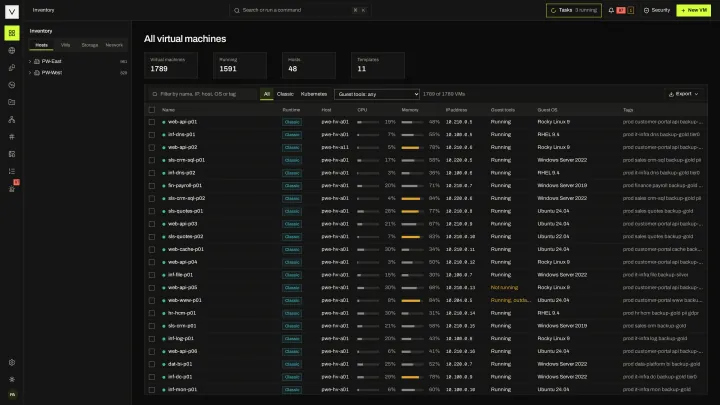720x405 pixels.
Task: Open the Tasks running panel
Action: click(x=574, y=10)
